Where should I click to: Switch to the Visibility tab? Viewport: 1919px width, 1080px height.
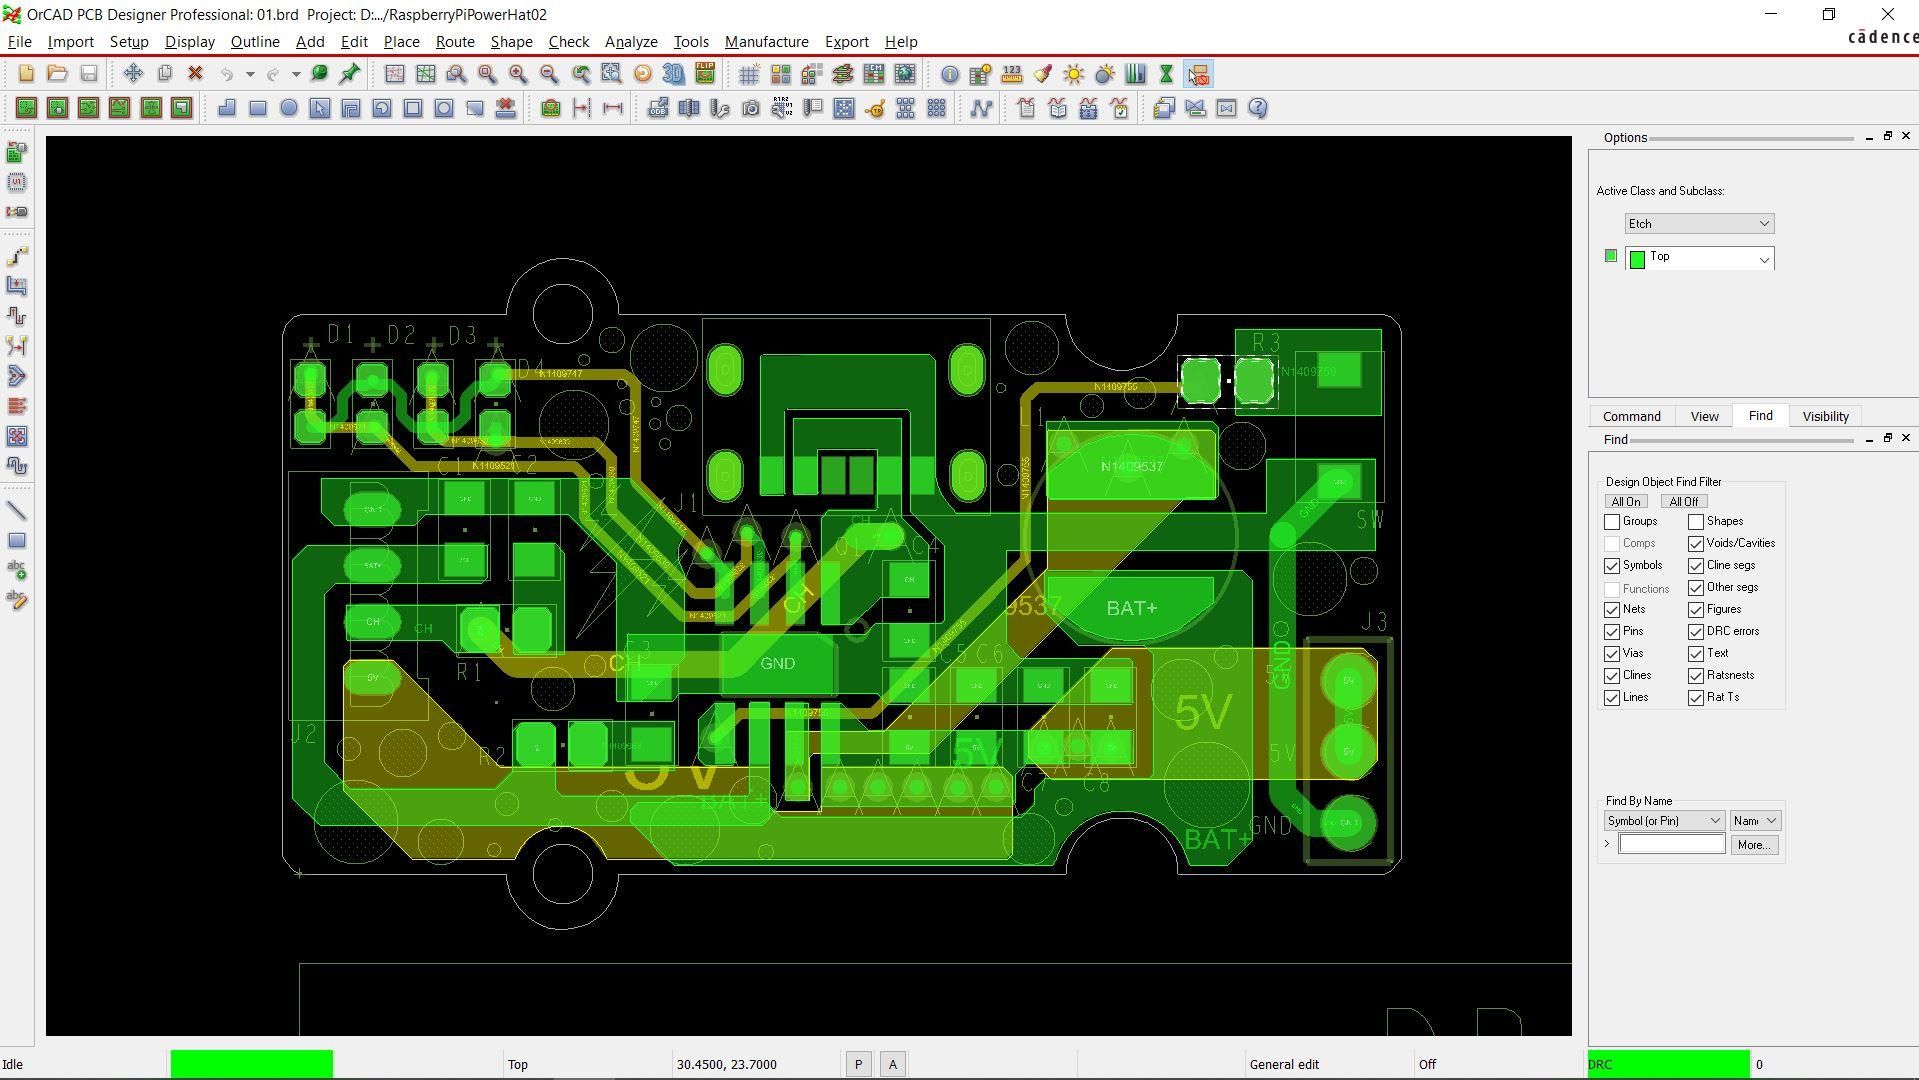click(x=1825, y=416)
